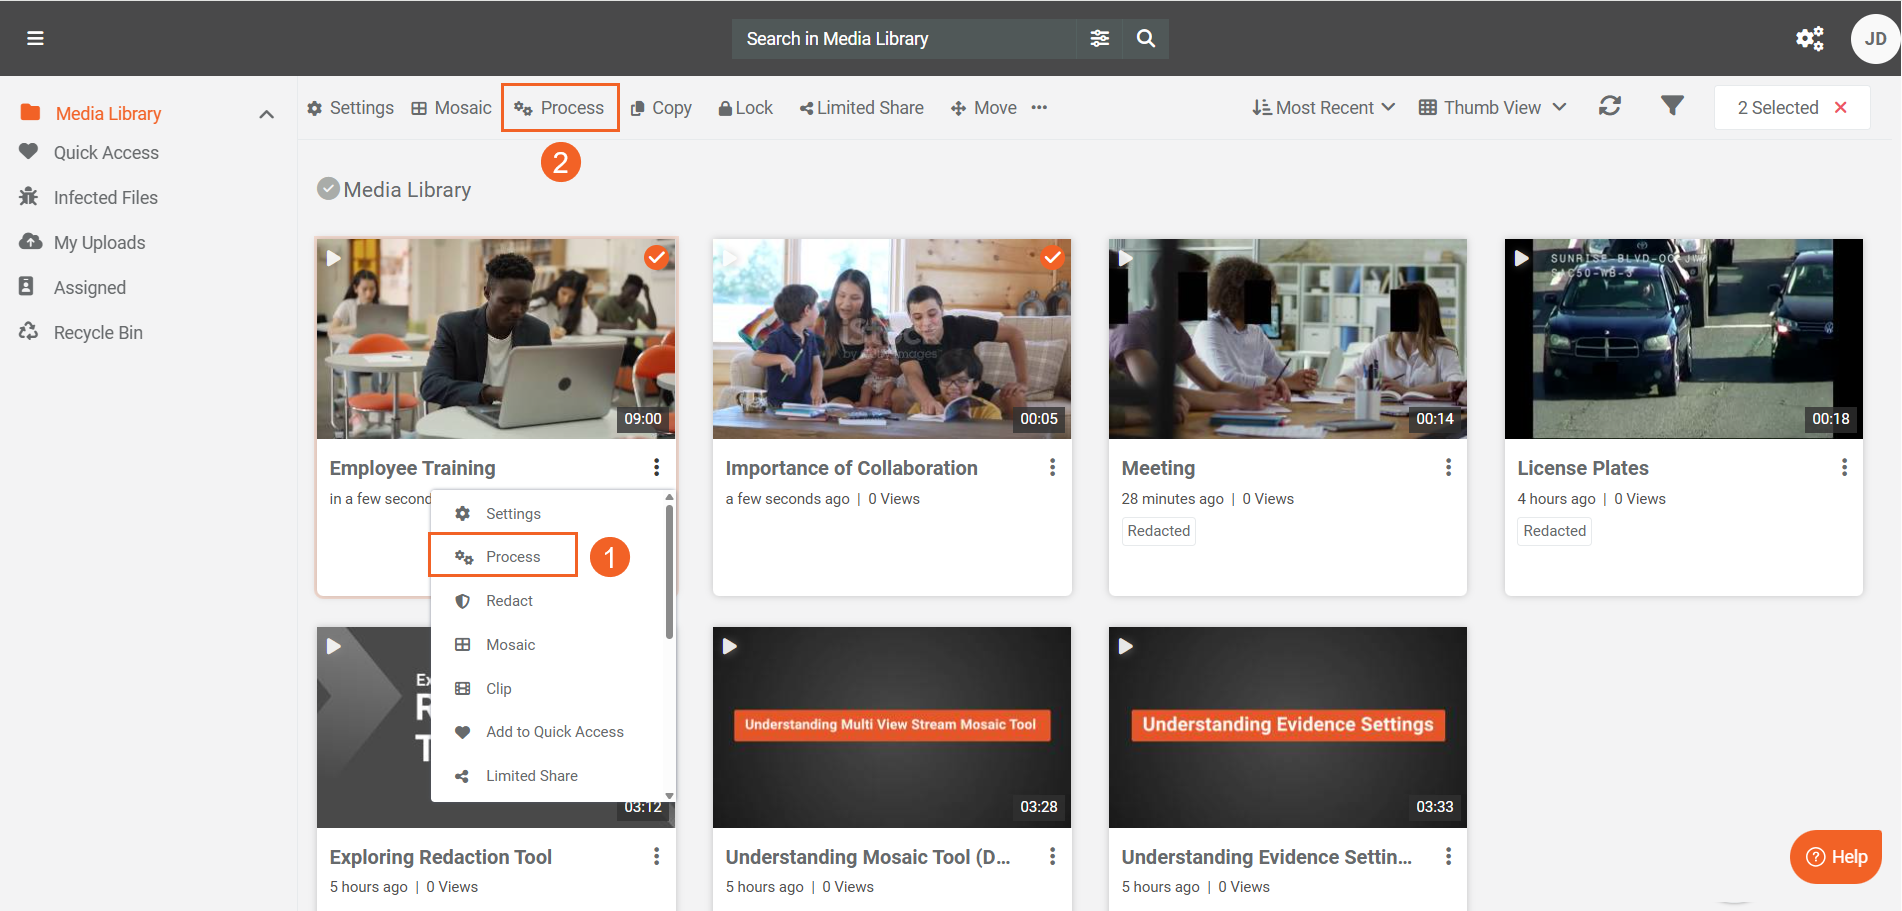Viewport: 1902px width, 911px height.
Task: Click the magnifying glass search button
Action: click(x=1146, y=38)
